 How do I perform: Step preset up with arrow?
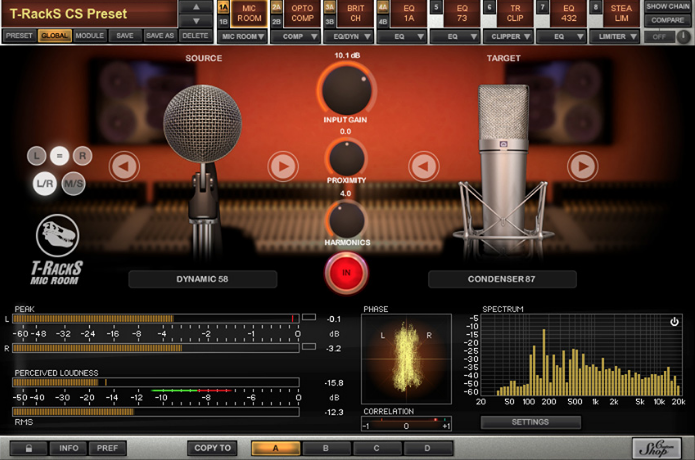196,7
